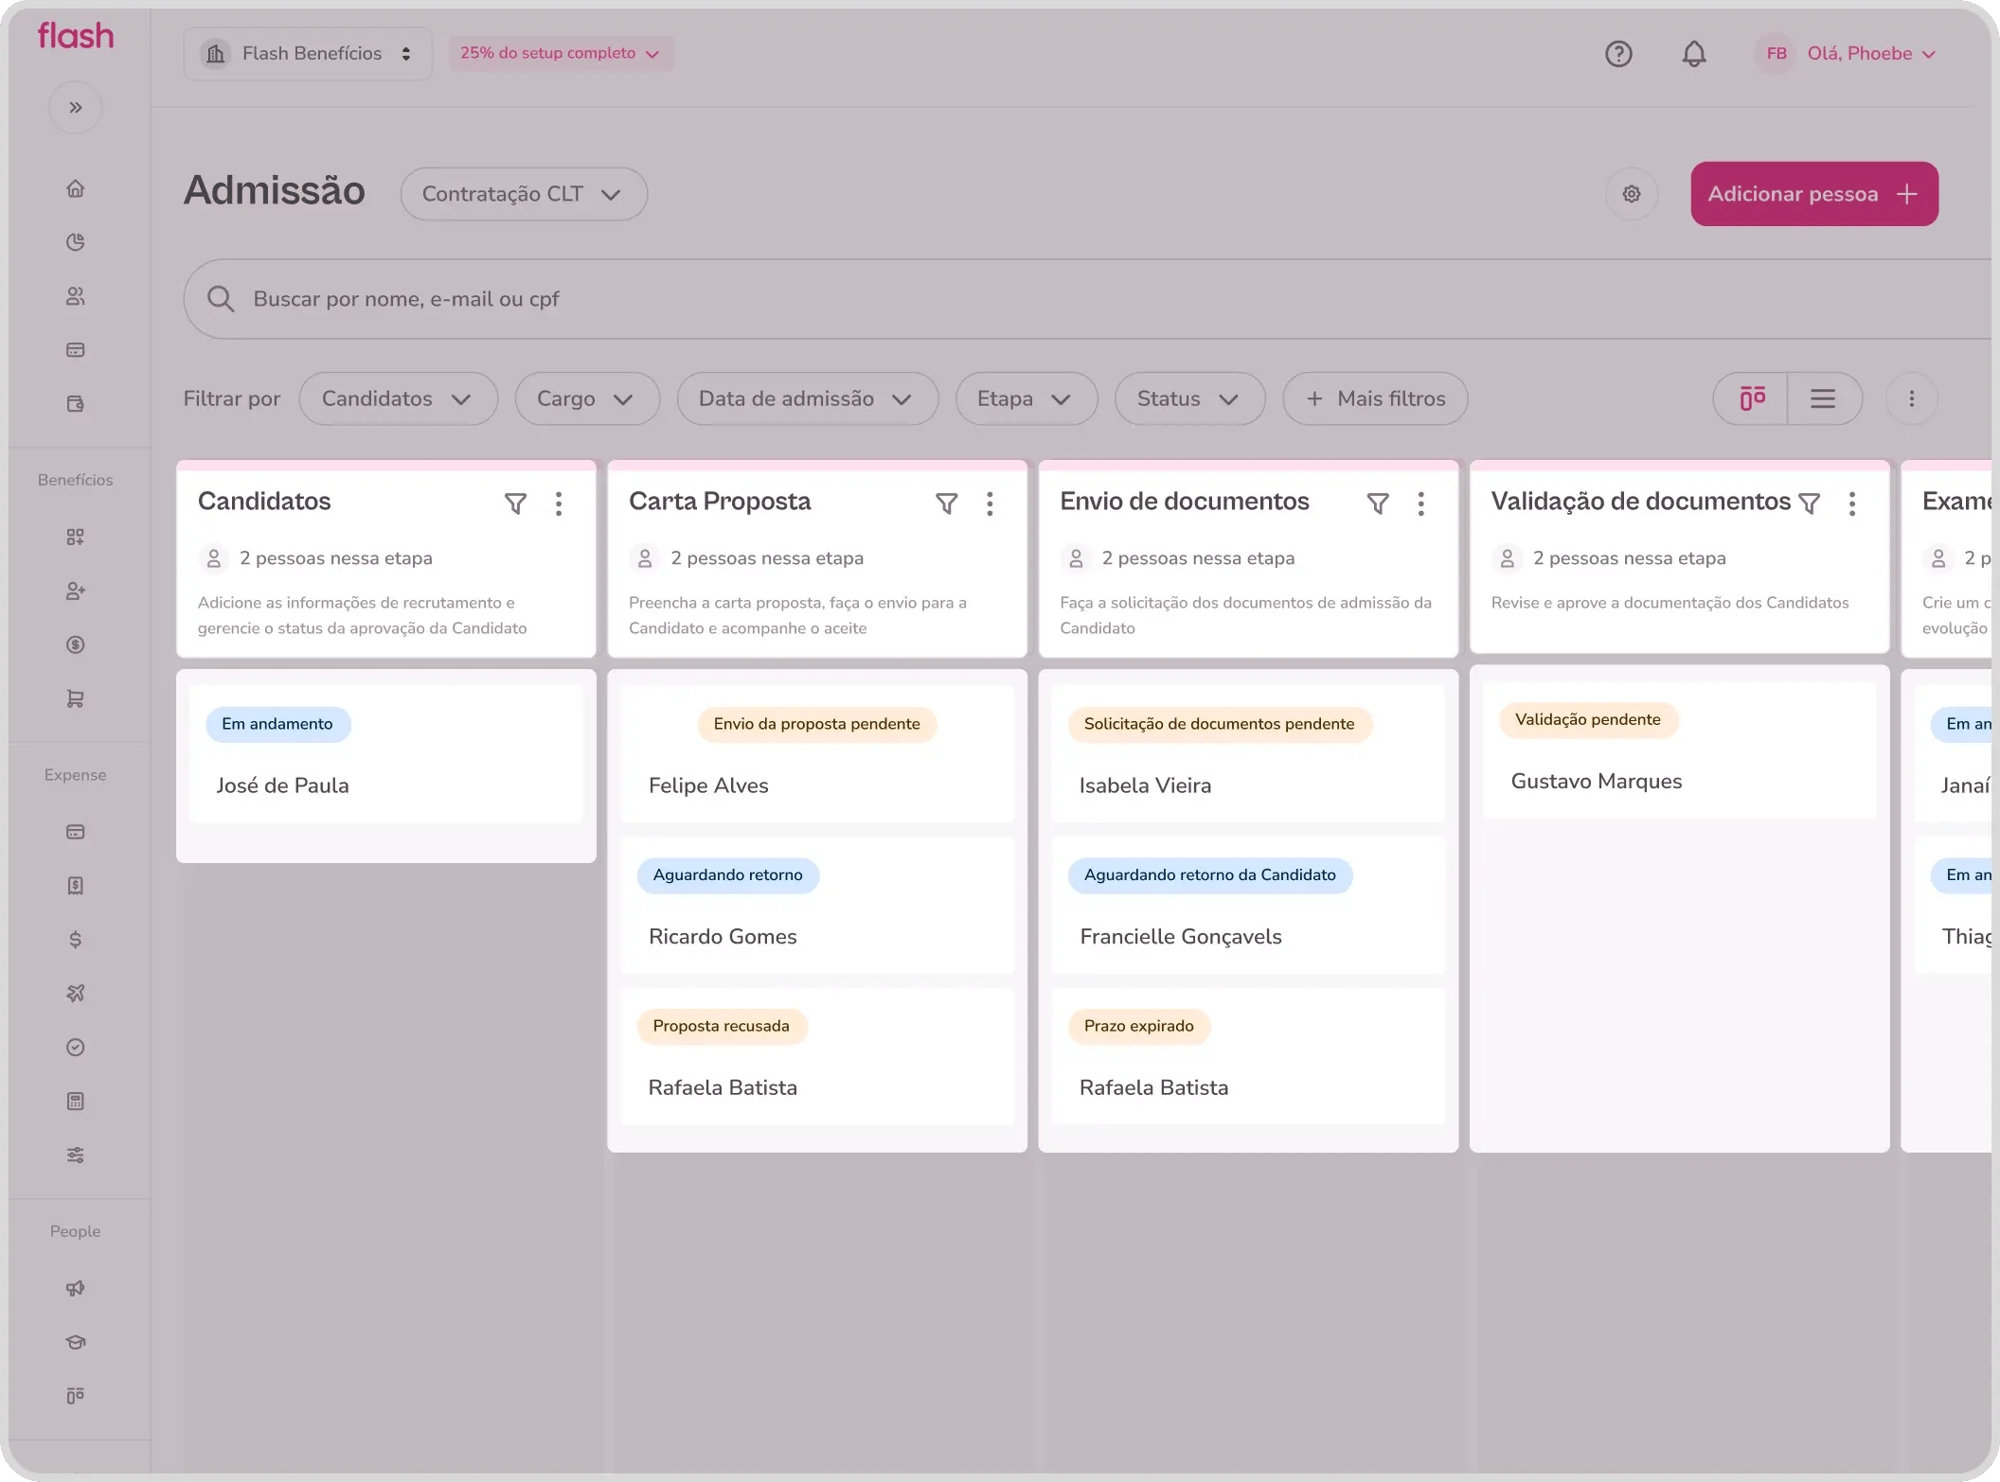Open the home icon in sidebar
2000x1482 pixels.
75,189
